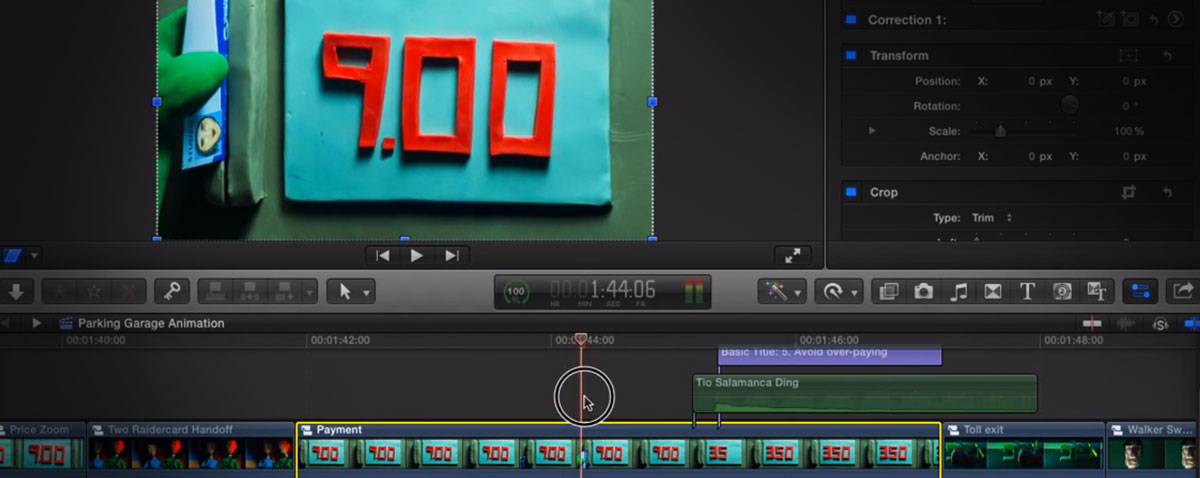Go to next edit in viewer
1200x478 pixels.
click(452, 256)
